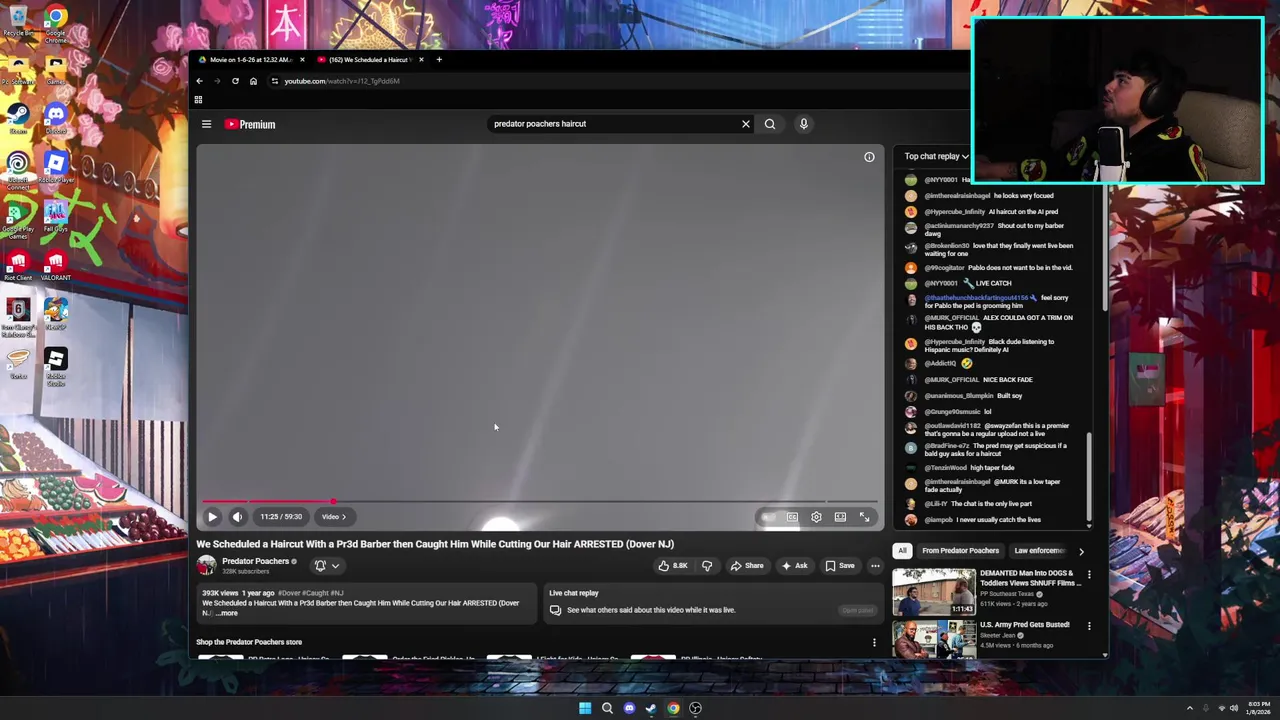Open options for 'DEMANTED Man Into DOGS' video
This screenshot has height=720, width=1280.
pos(1089,576)
